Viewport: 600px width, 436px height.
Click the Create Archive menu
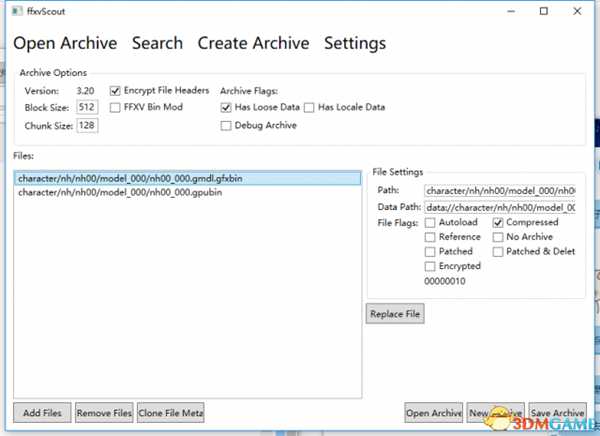pyautogui.click(x=253, y=43)
